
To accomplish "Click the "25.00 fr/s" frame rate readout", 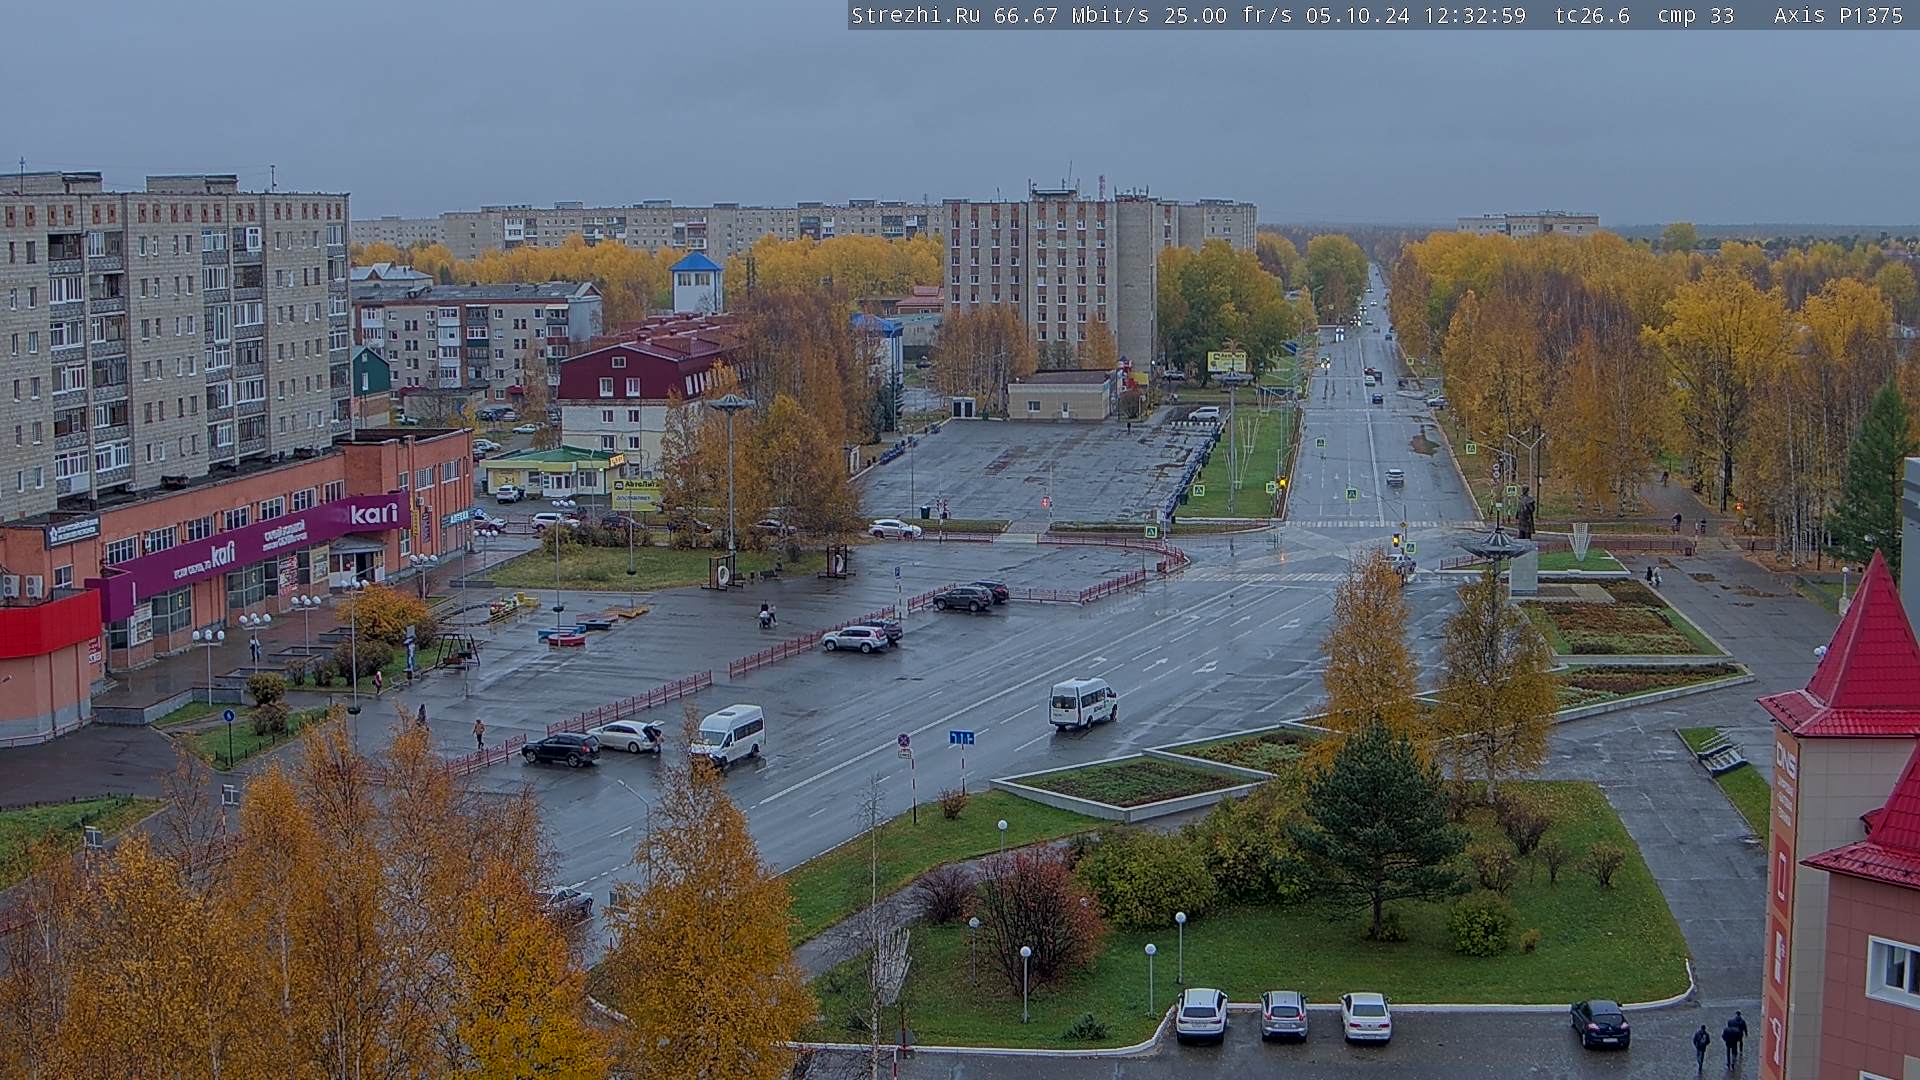I will point(1228,15).
